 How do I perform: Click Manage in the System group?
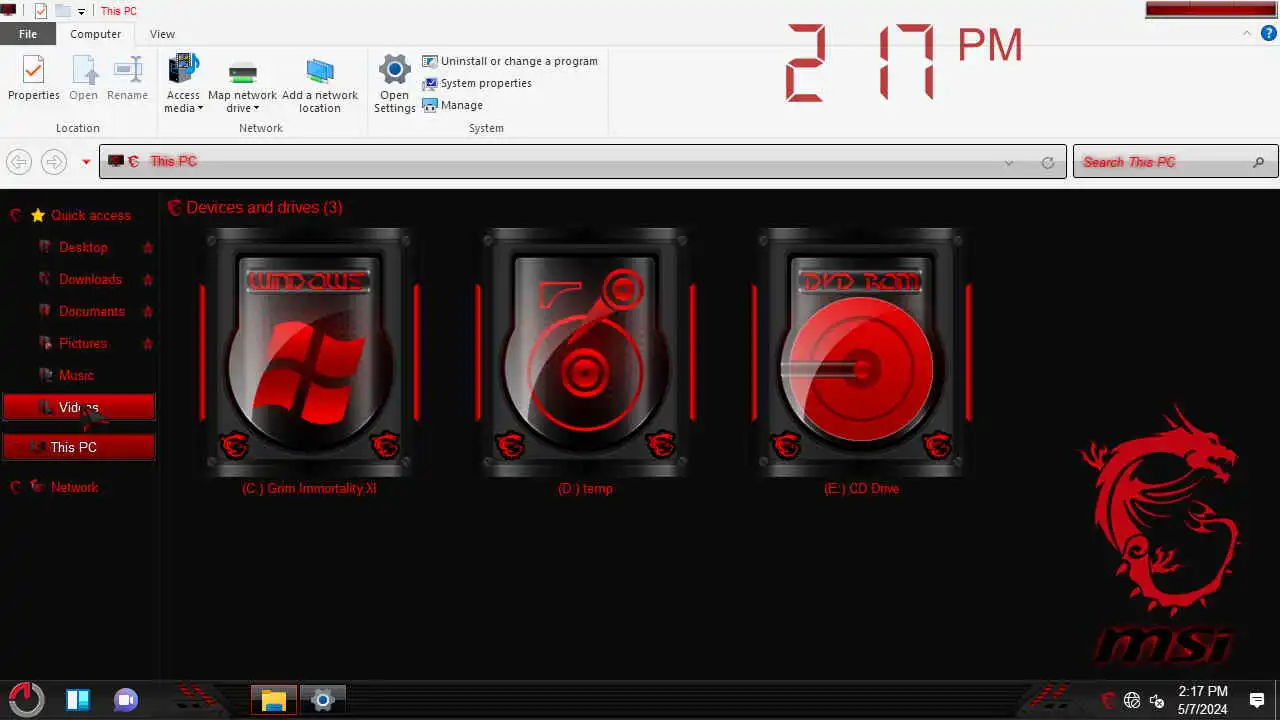452,105
